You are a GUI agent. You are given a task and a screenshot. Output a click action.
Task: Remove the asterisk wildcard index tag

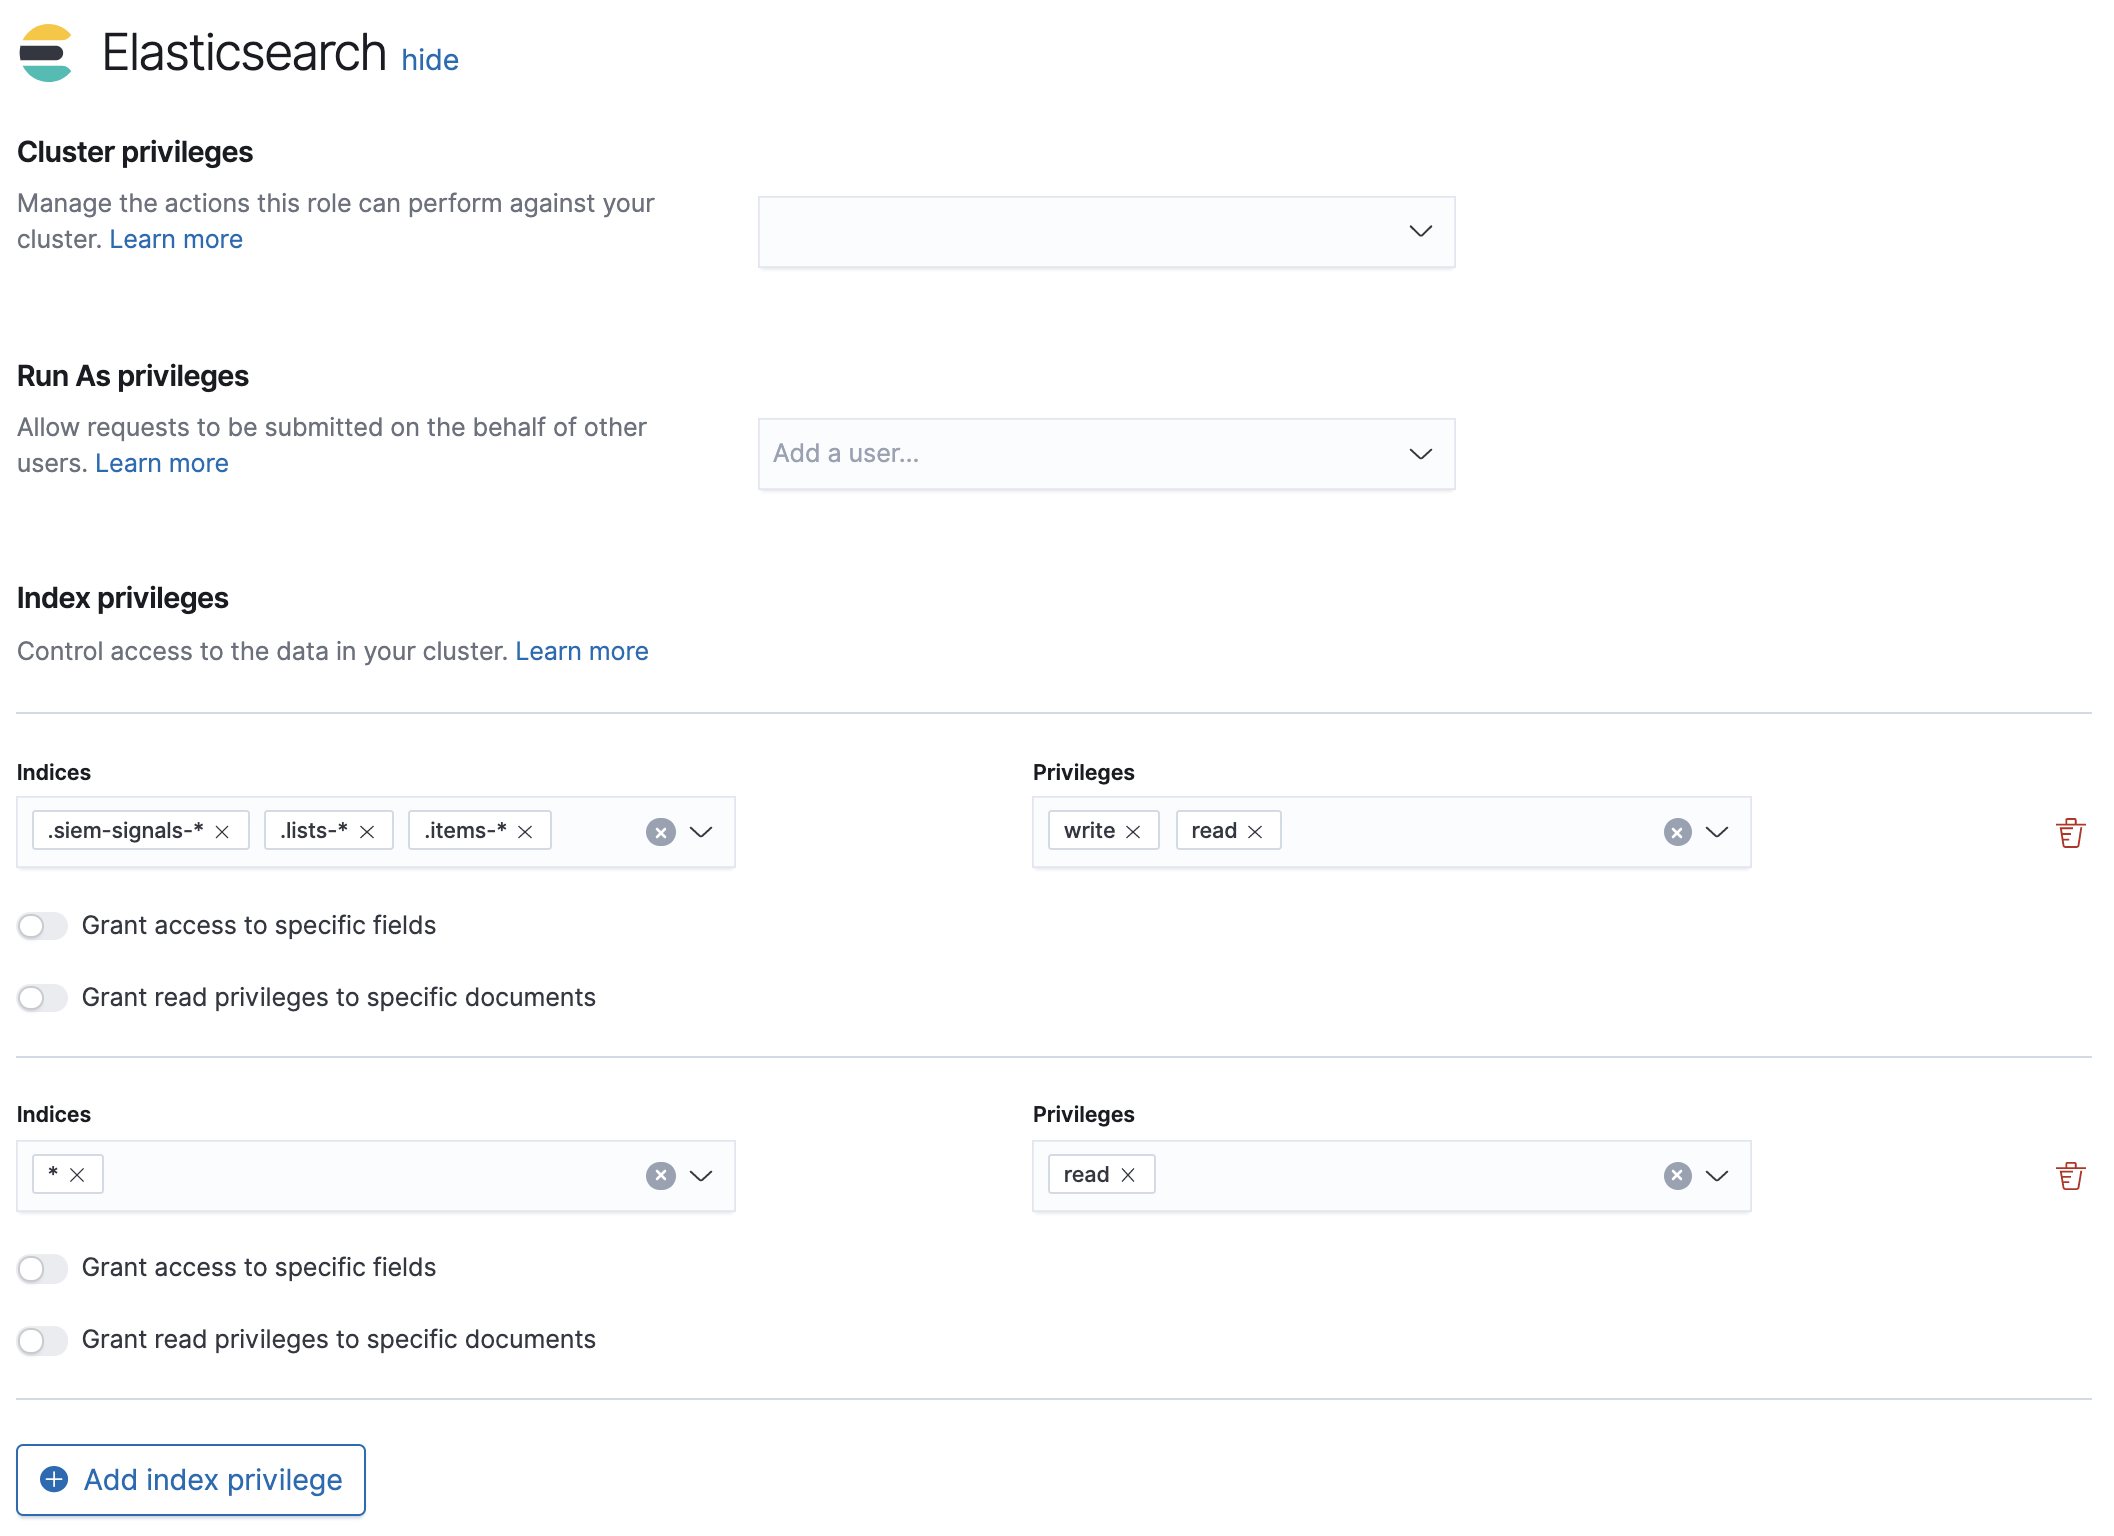point(77,1175)
